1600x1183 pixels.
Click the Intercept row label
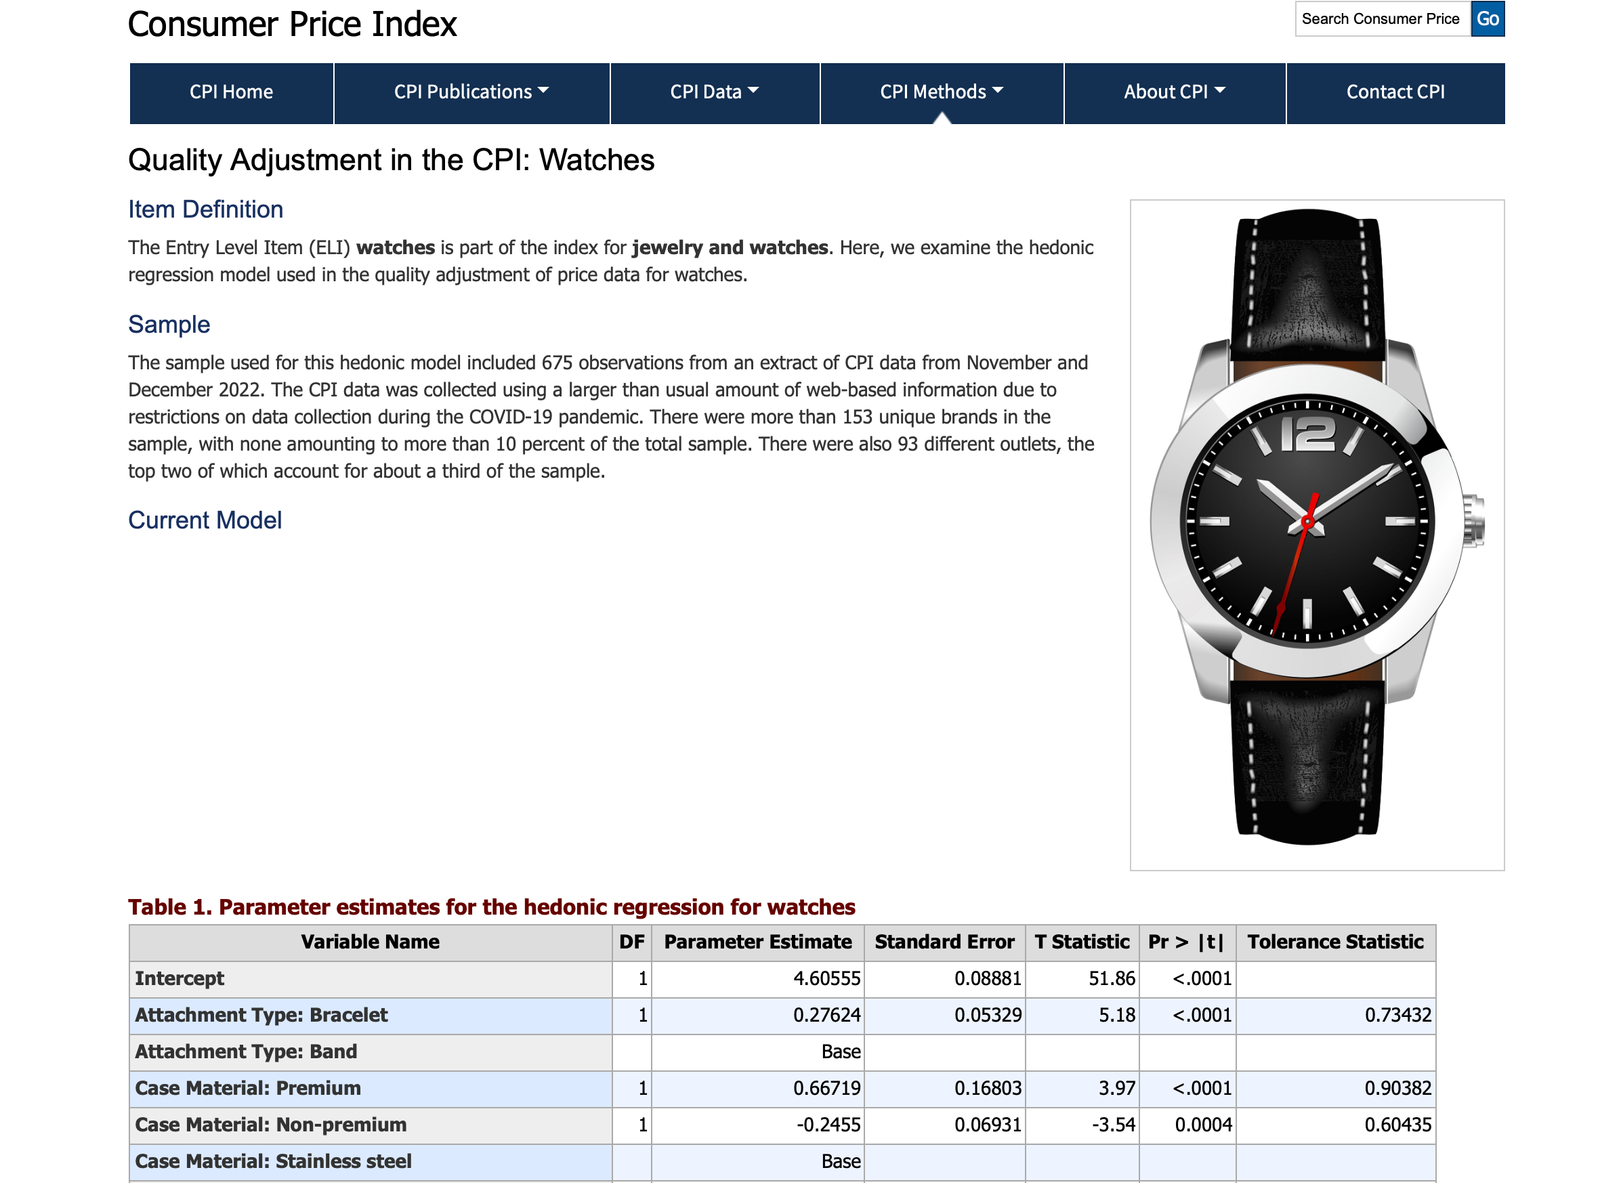pyautogui.click(x=180, y=979)
